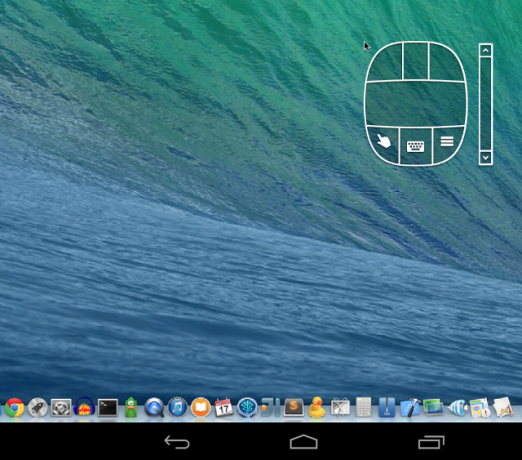Open the overlay hamburger menu

pos(447,142)
